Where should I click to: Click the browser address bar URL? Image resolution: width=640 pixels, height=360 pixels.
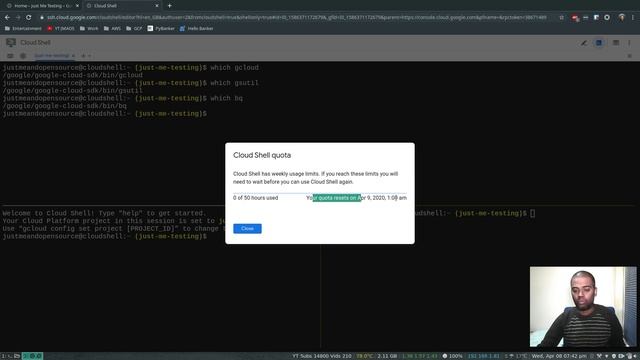tap(296, 18)
